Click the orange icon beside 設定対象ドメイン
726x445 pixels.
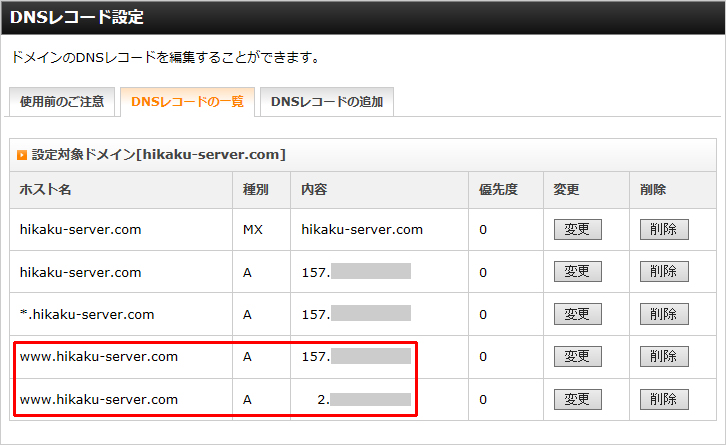tap(22, 155)
